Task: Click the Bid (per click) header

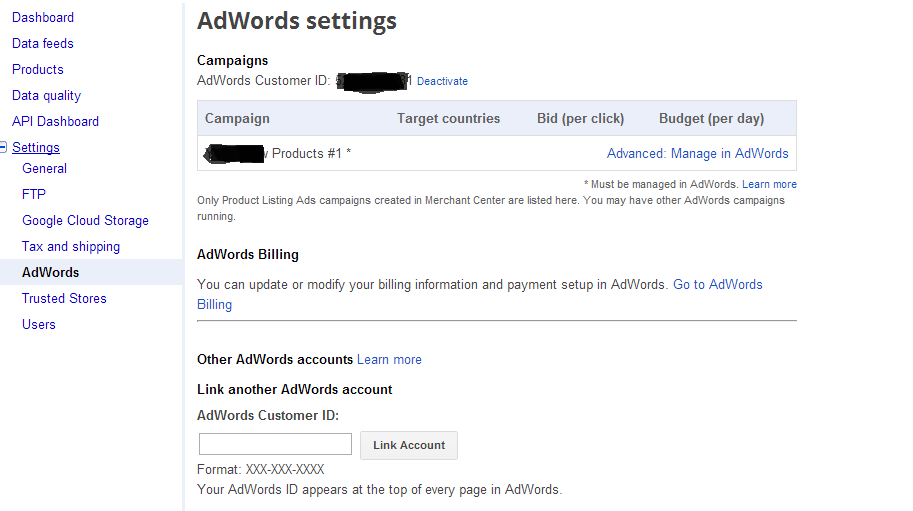Action: [580, 119]
